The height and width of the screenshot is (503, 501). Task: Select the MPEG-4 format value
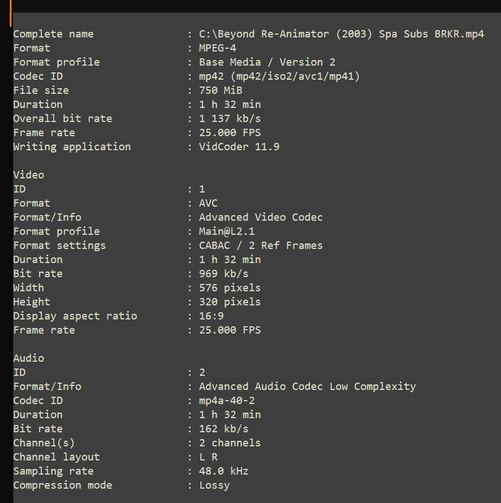click(x=217, y=48)
